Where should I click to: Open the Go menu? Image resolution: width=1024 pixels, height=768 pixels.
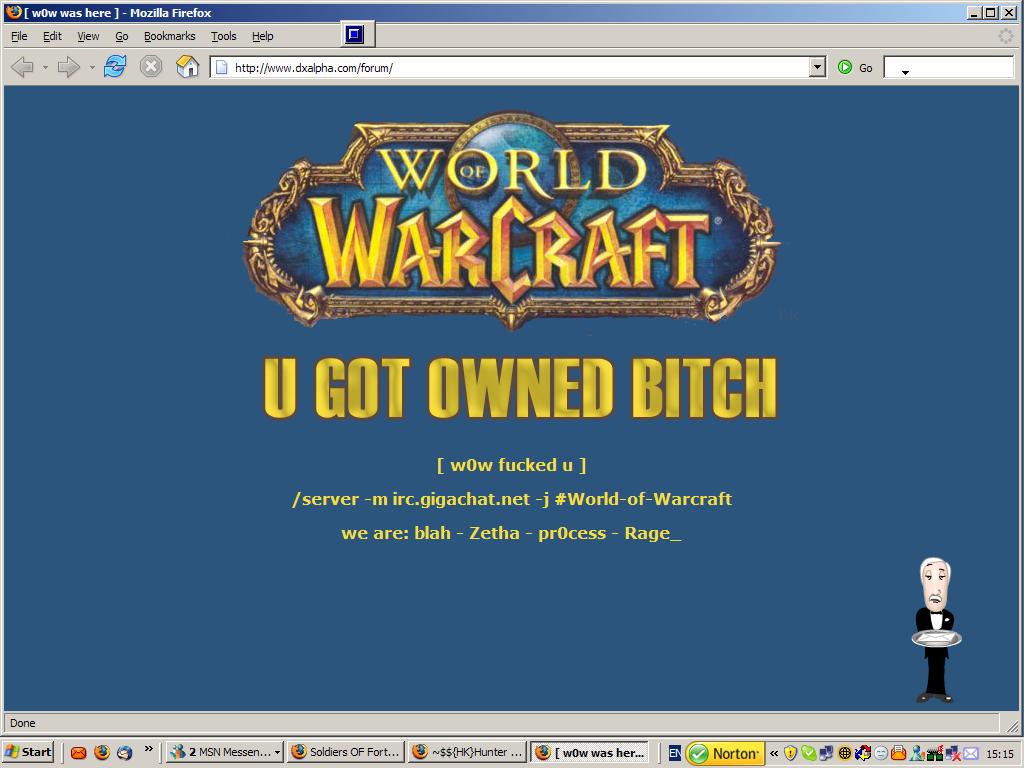[x=121, y=36]
